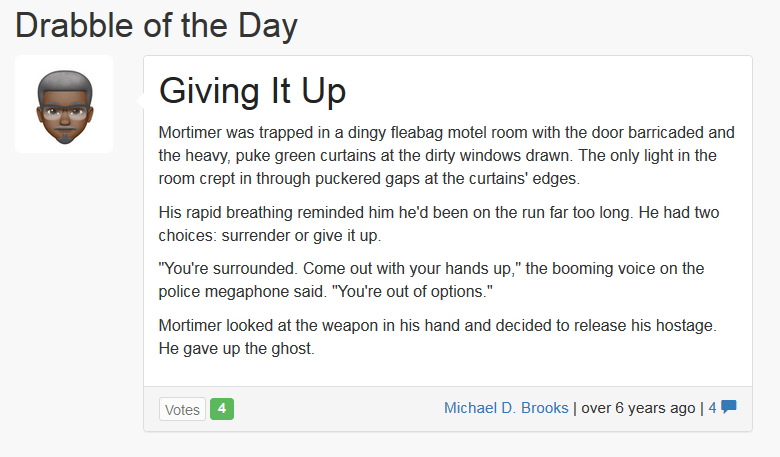
Task: Click the sentence "He gave up the ghost."
Action: point(235,349)
